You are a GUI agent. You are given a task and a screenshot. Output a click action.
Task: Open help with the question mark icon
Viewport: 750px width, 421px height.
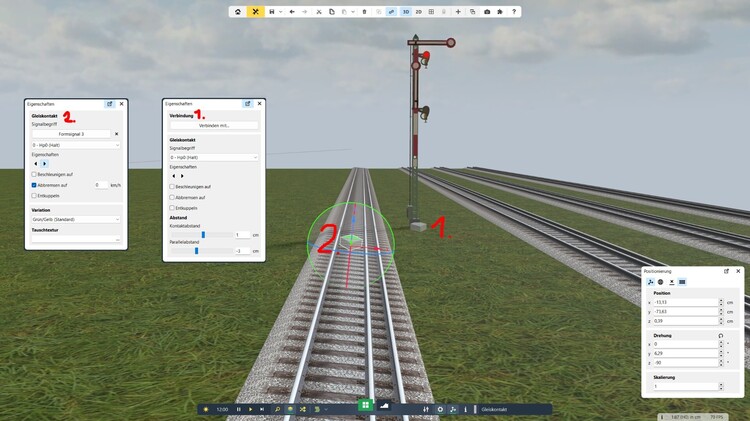(514, 12)
